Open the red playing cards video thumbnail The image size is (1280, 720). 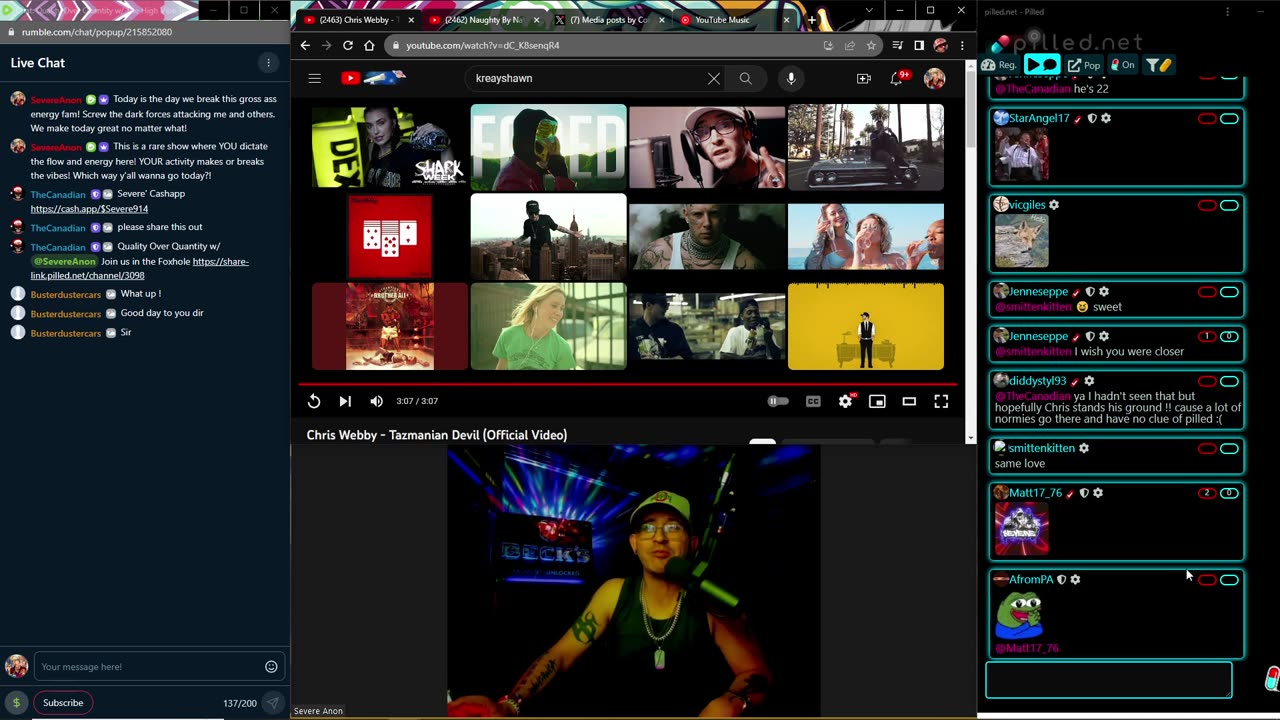coord(390,236)
